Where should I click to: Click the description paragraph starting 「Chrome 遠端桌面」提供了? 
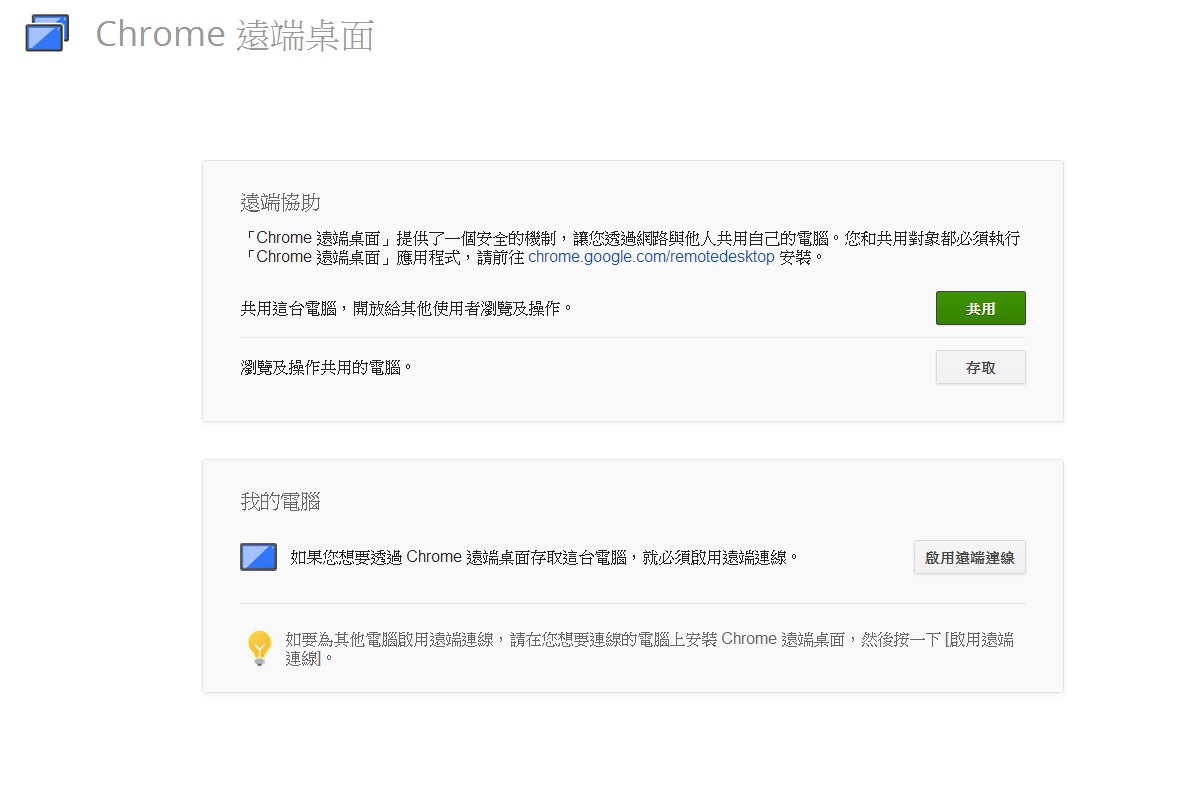click(630, 248)
